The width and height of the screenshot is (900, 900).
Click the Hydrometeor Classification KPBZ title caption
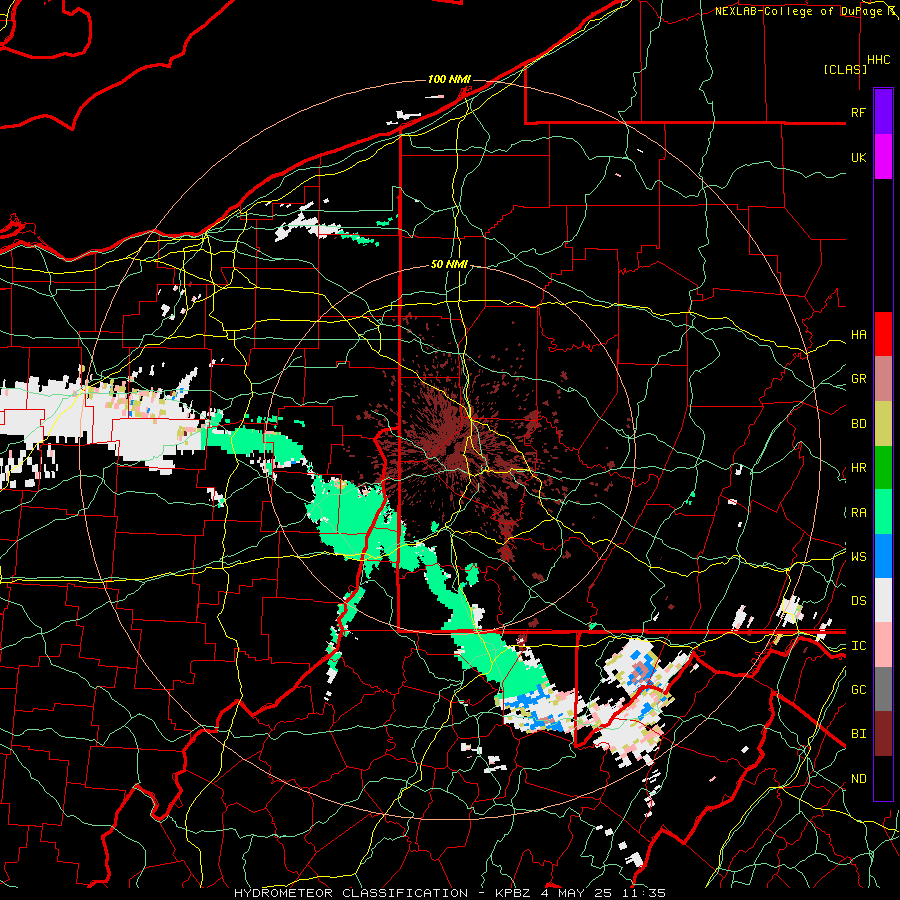[450, 893]
